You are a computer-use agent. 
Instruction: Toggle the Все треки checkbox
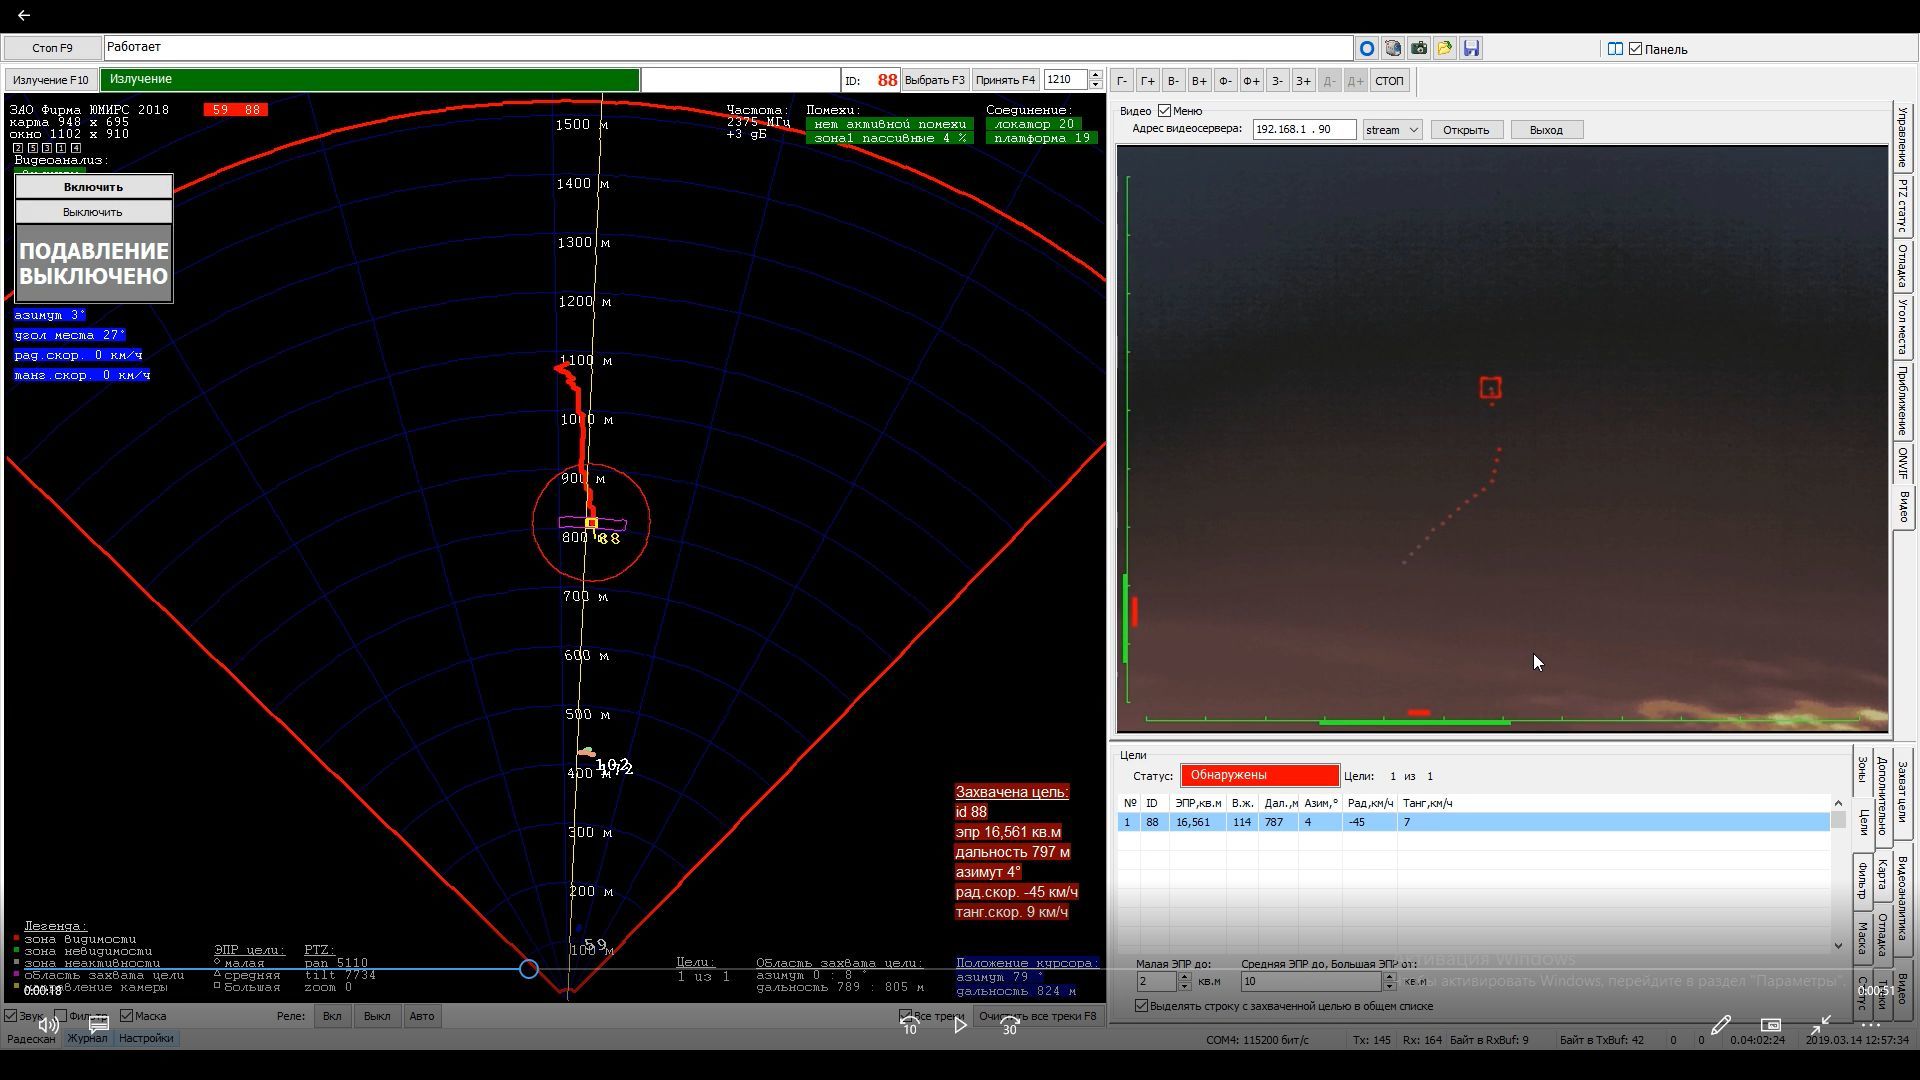click(x=906, y=1016)
